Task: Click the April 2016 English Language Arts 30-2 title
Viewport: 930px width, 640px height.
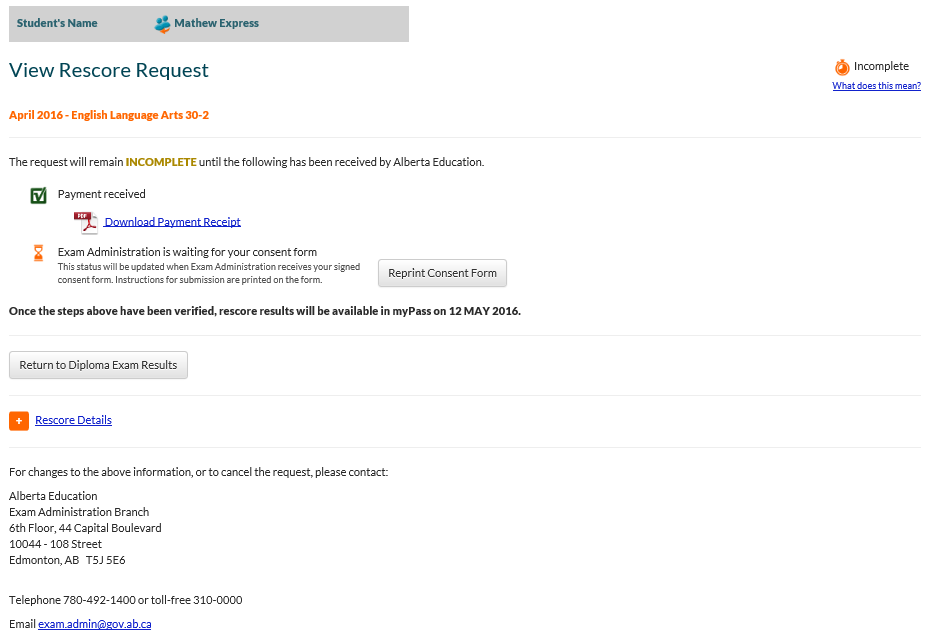Action: [x=109, y=115]
